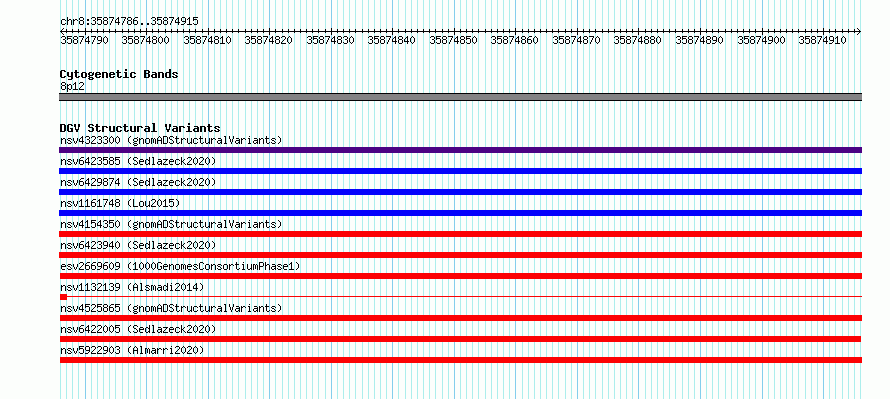Click ruler position 35874810

[207, 40]
